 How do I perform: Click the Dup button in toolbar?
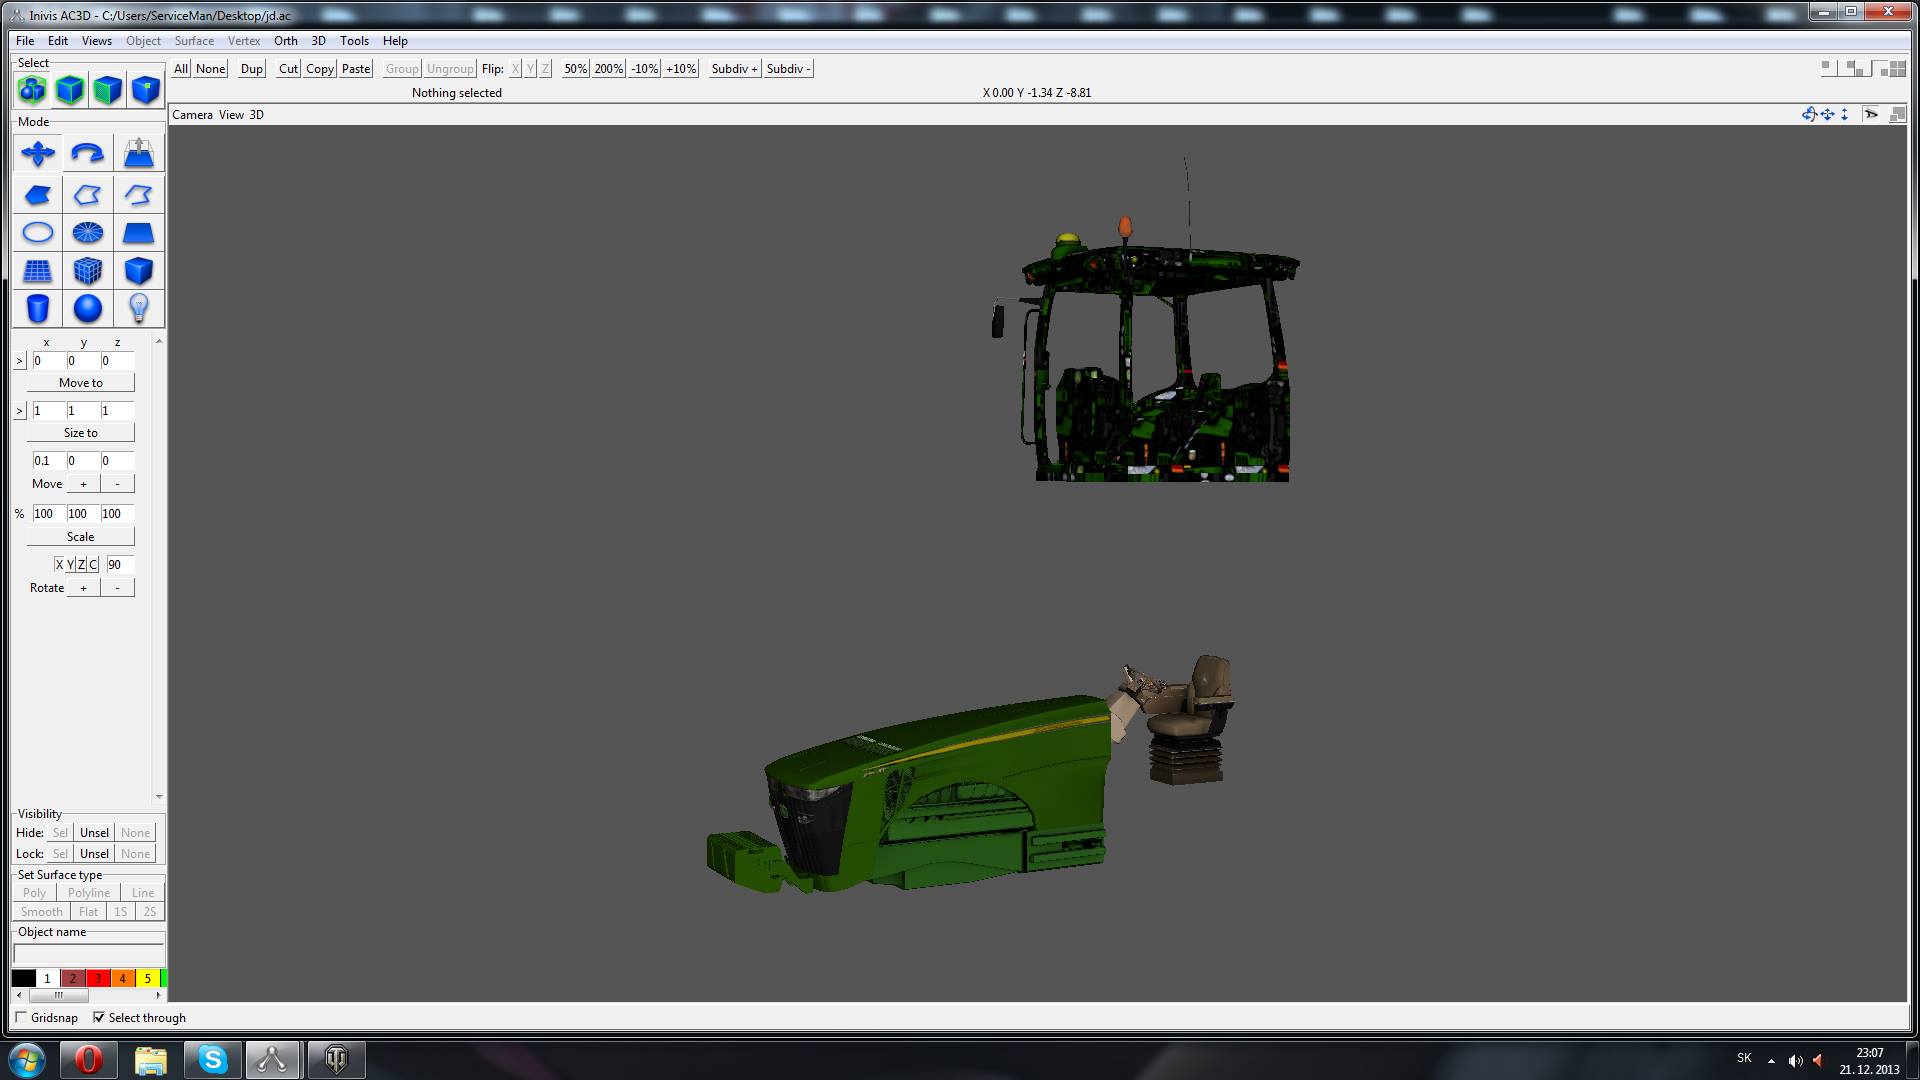252,69
